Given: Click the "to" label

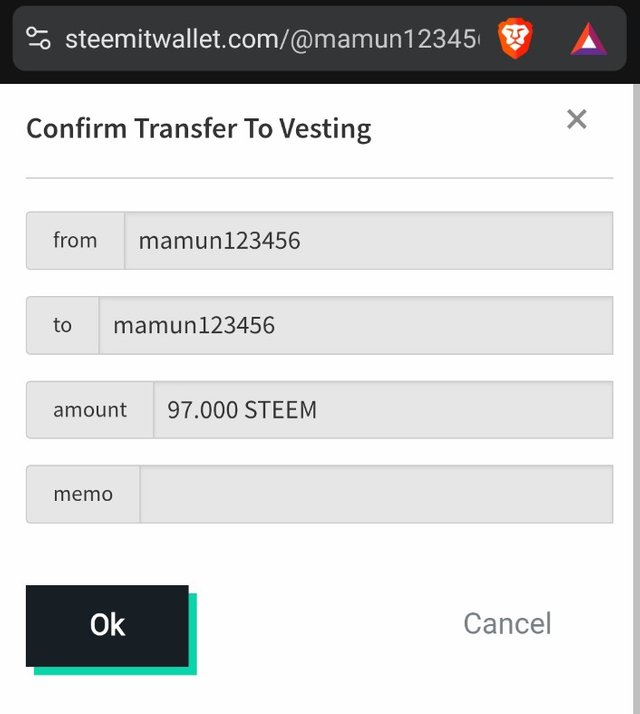Looking at the screenshot, I should point(62,325).
